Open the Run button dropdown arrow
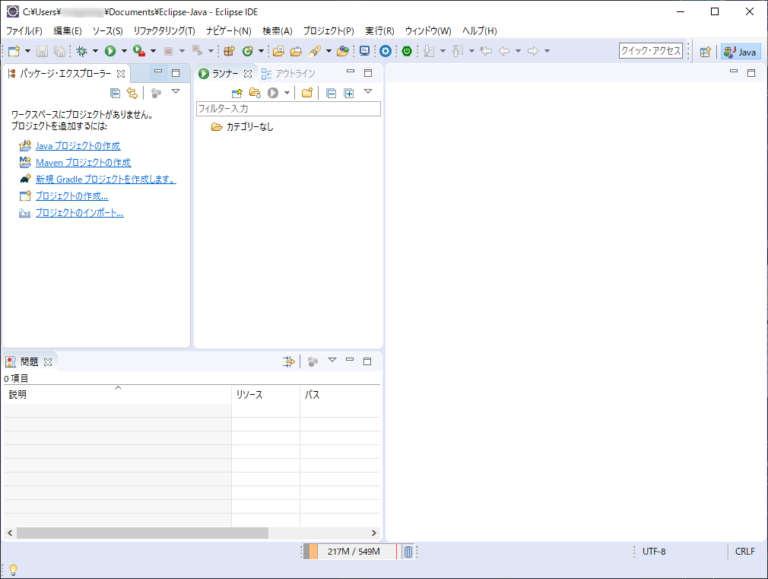Viewport: 768px width, 579px height. coord(124,51)
